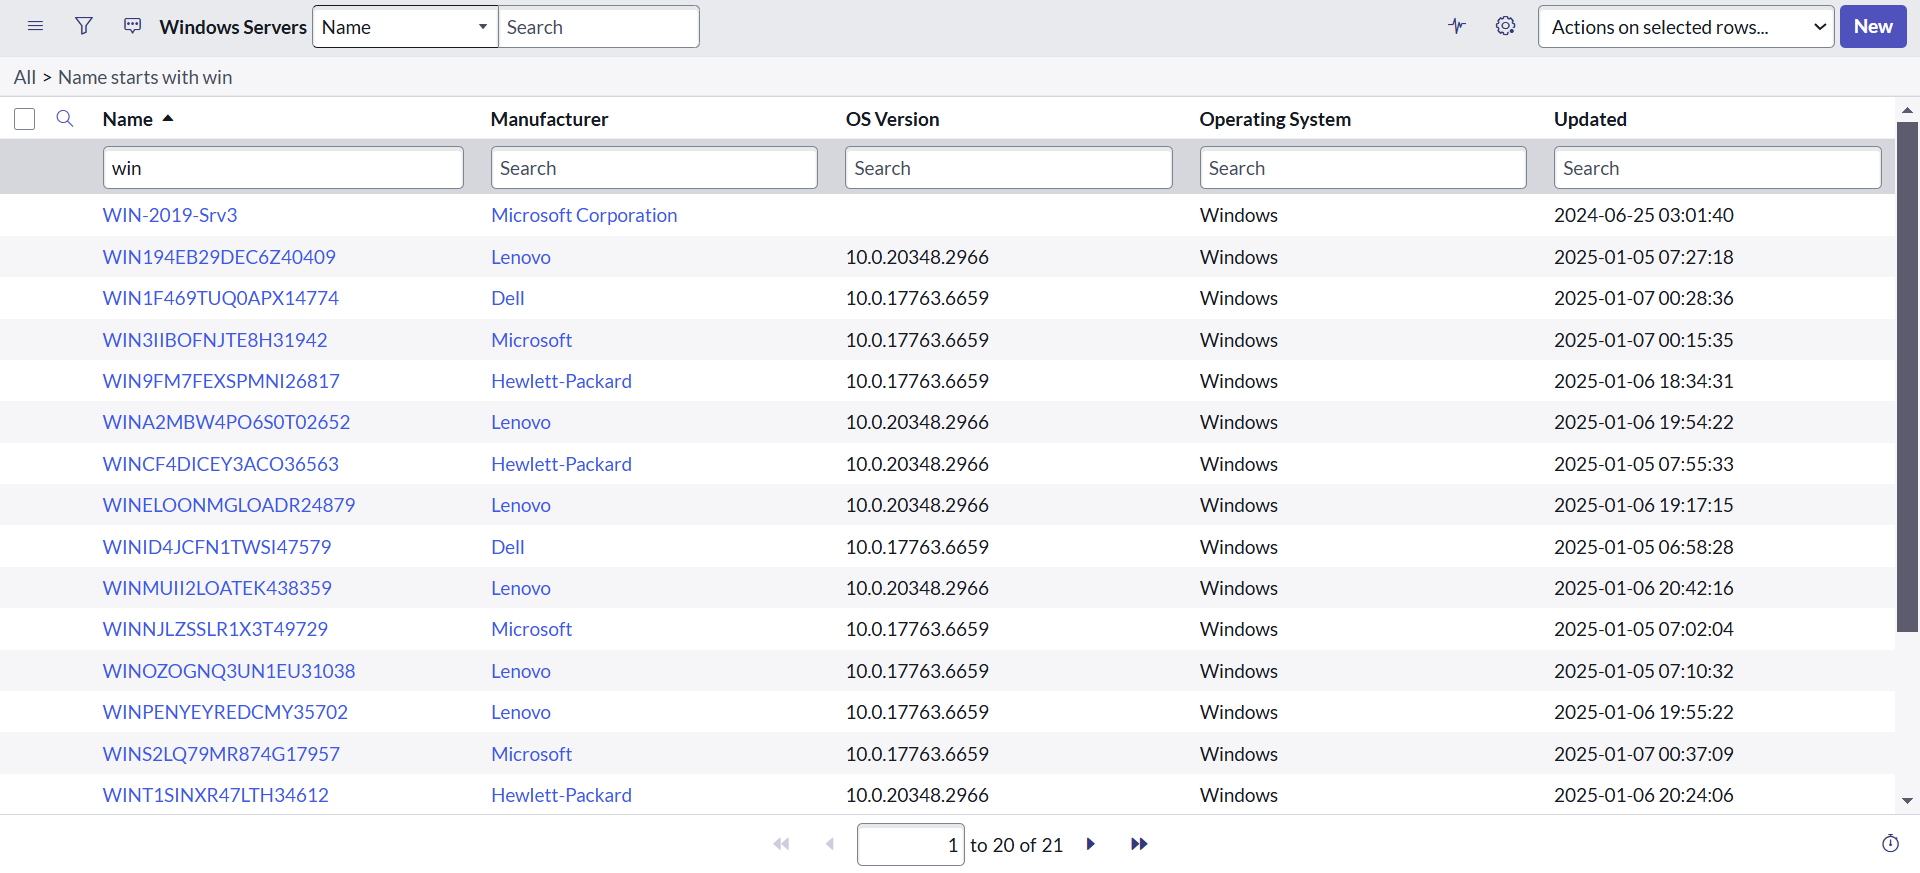1920x873 pixels.
Task: Jump to last page double arrow
Action: pyautogui.click(x=1139, y=844)
